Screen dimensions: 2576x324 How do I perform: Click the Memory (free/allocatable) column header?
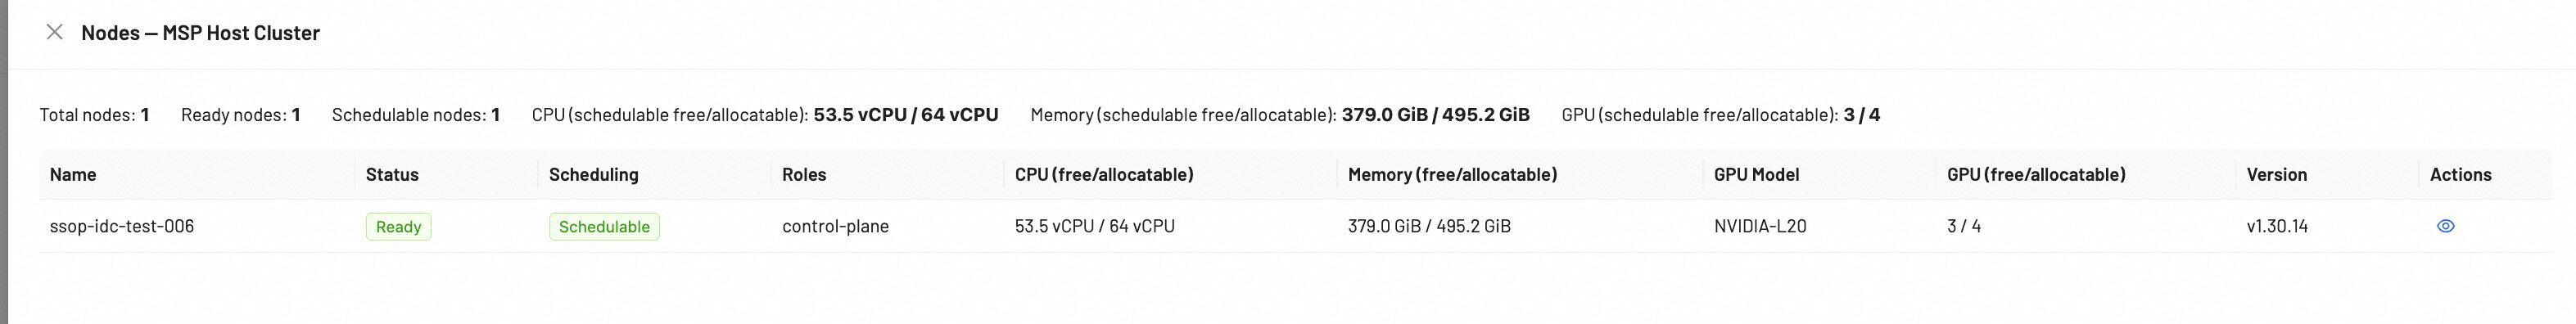[1452, 174]
